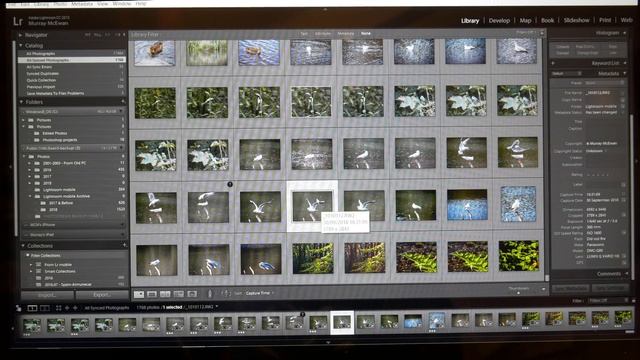The width and height of the screenshot is (640, 360).
Task: Collapse the Lightroom mobile Archive folder
Action: 30,196
